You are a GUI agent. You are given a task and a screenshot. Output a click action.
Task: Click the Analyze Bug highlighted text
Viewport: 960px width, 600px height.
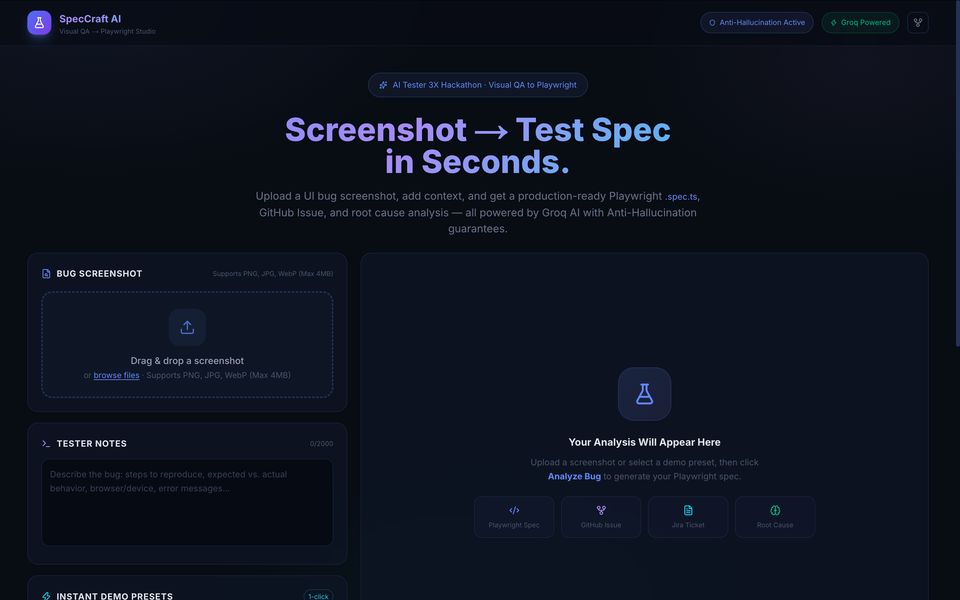[x=574, y=476]
